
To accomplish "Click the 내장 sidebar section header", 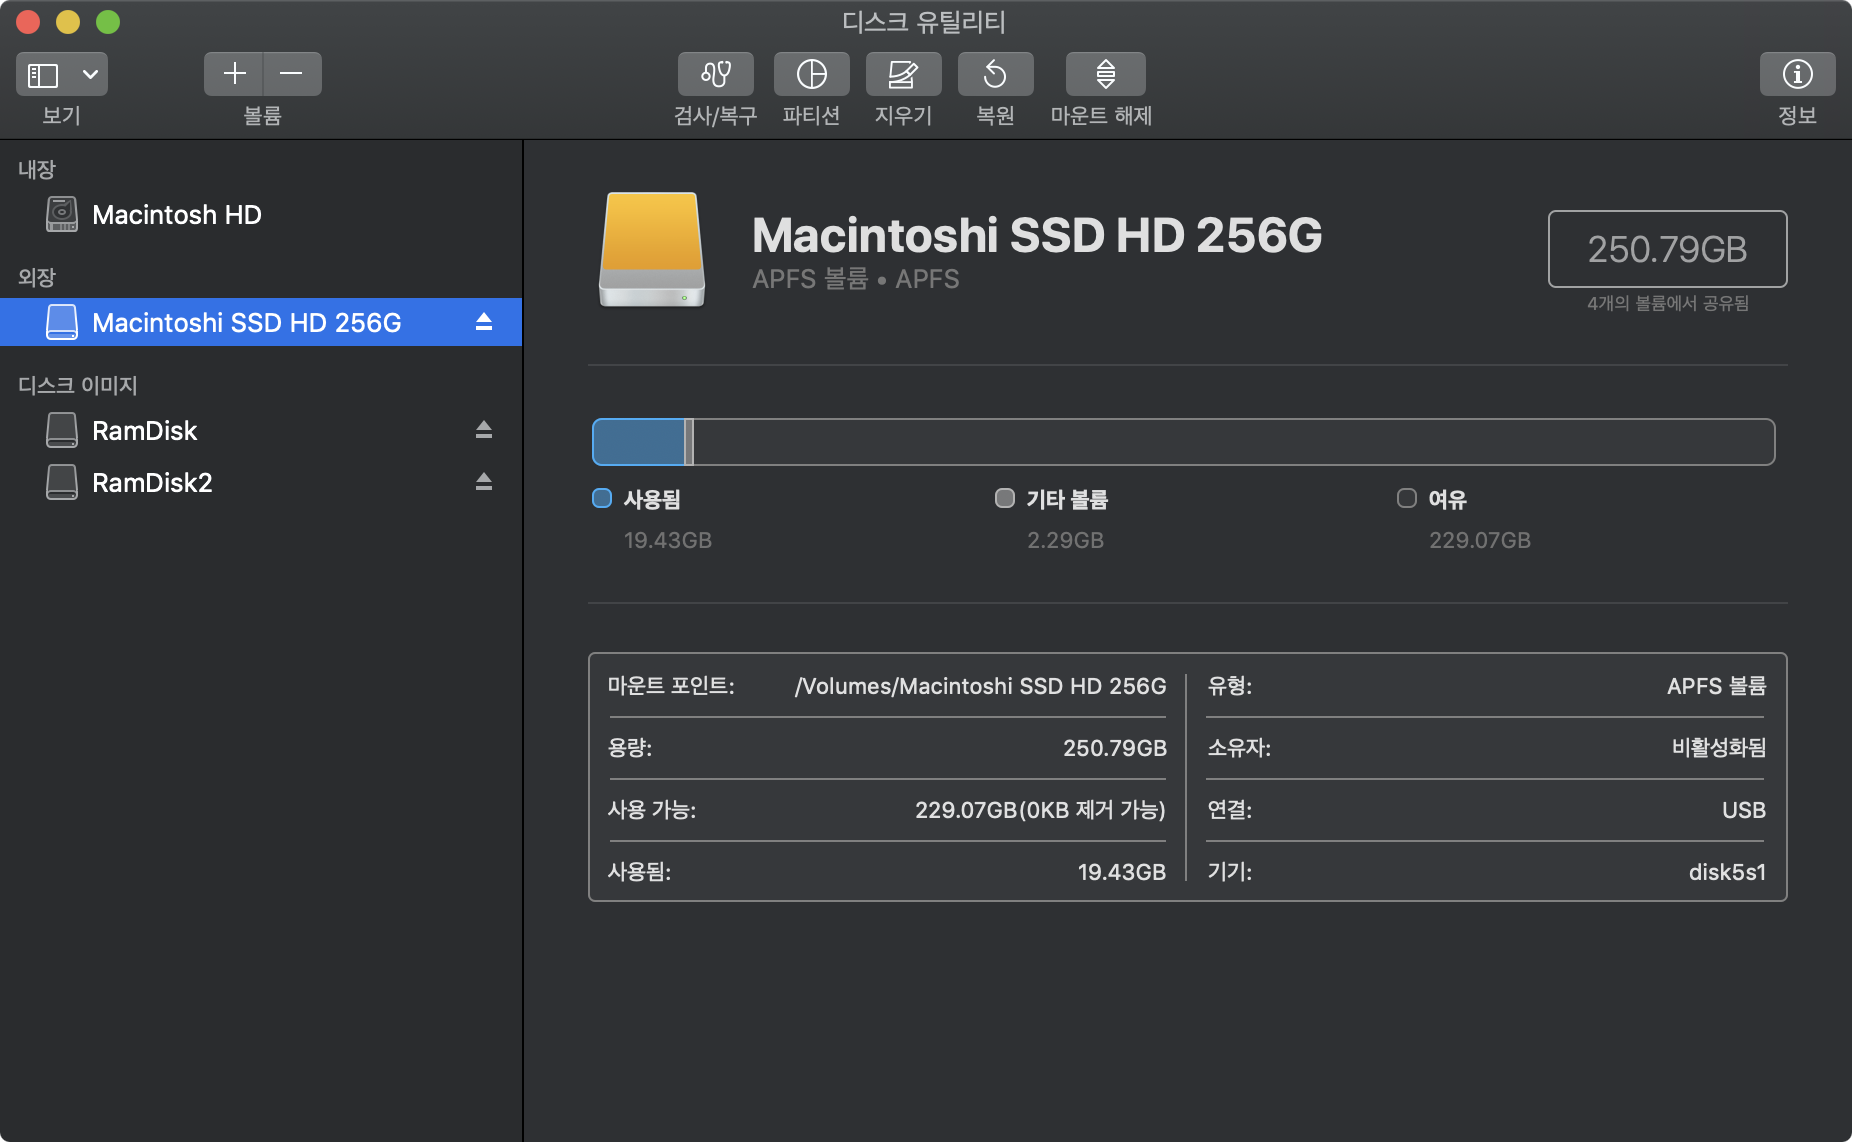I will click(37, 169).
